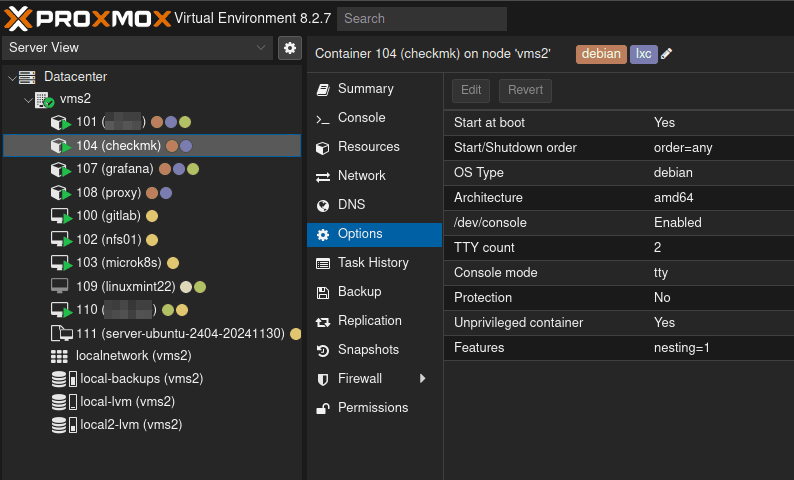Collapse the Datacenter tree node
This screenshot has width=794, height=480.
click(12, 77)
